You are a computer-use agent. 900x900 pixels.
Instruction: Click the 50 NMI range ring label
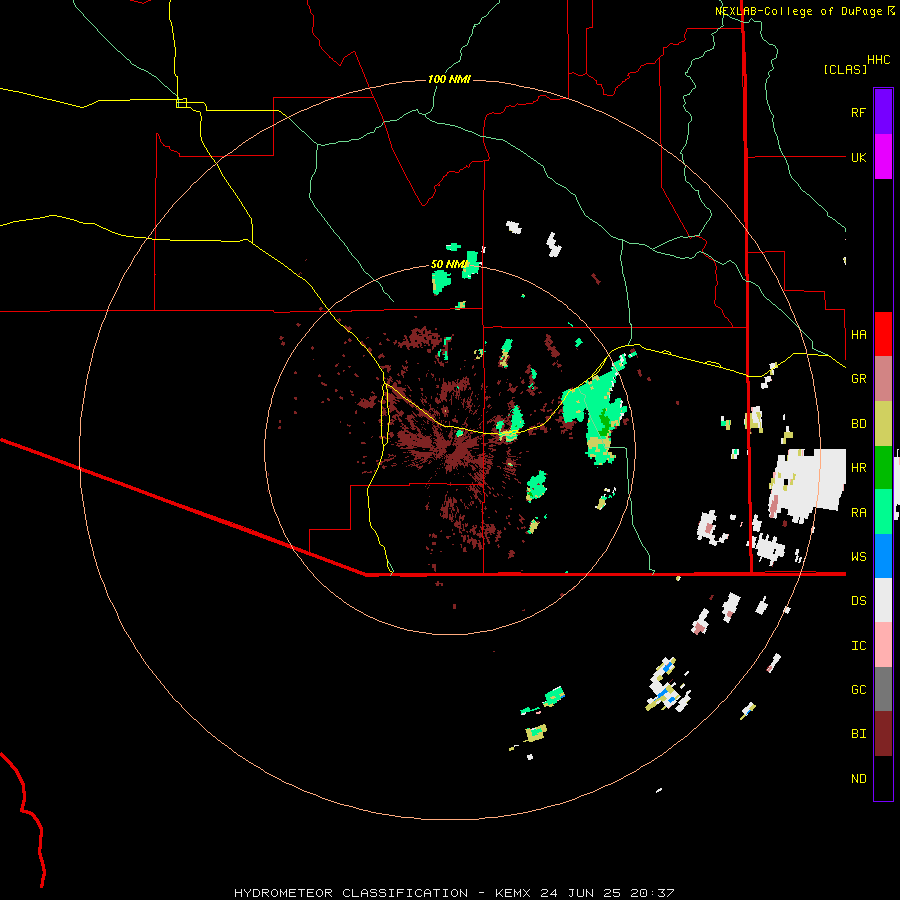click(x=449, y=264)
